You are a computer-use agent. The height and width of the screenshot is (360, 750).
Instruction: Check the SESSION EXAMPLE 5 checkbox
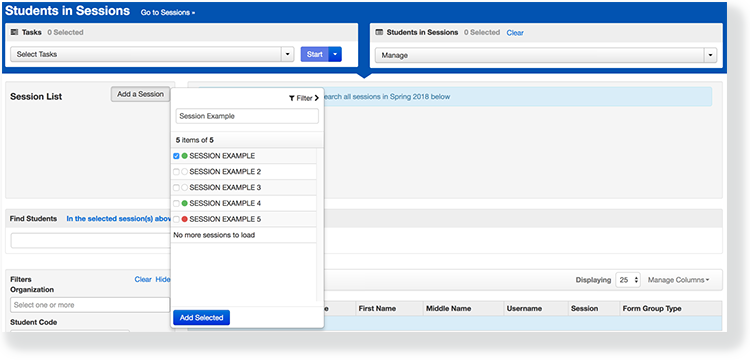176,219
